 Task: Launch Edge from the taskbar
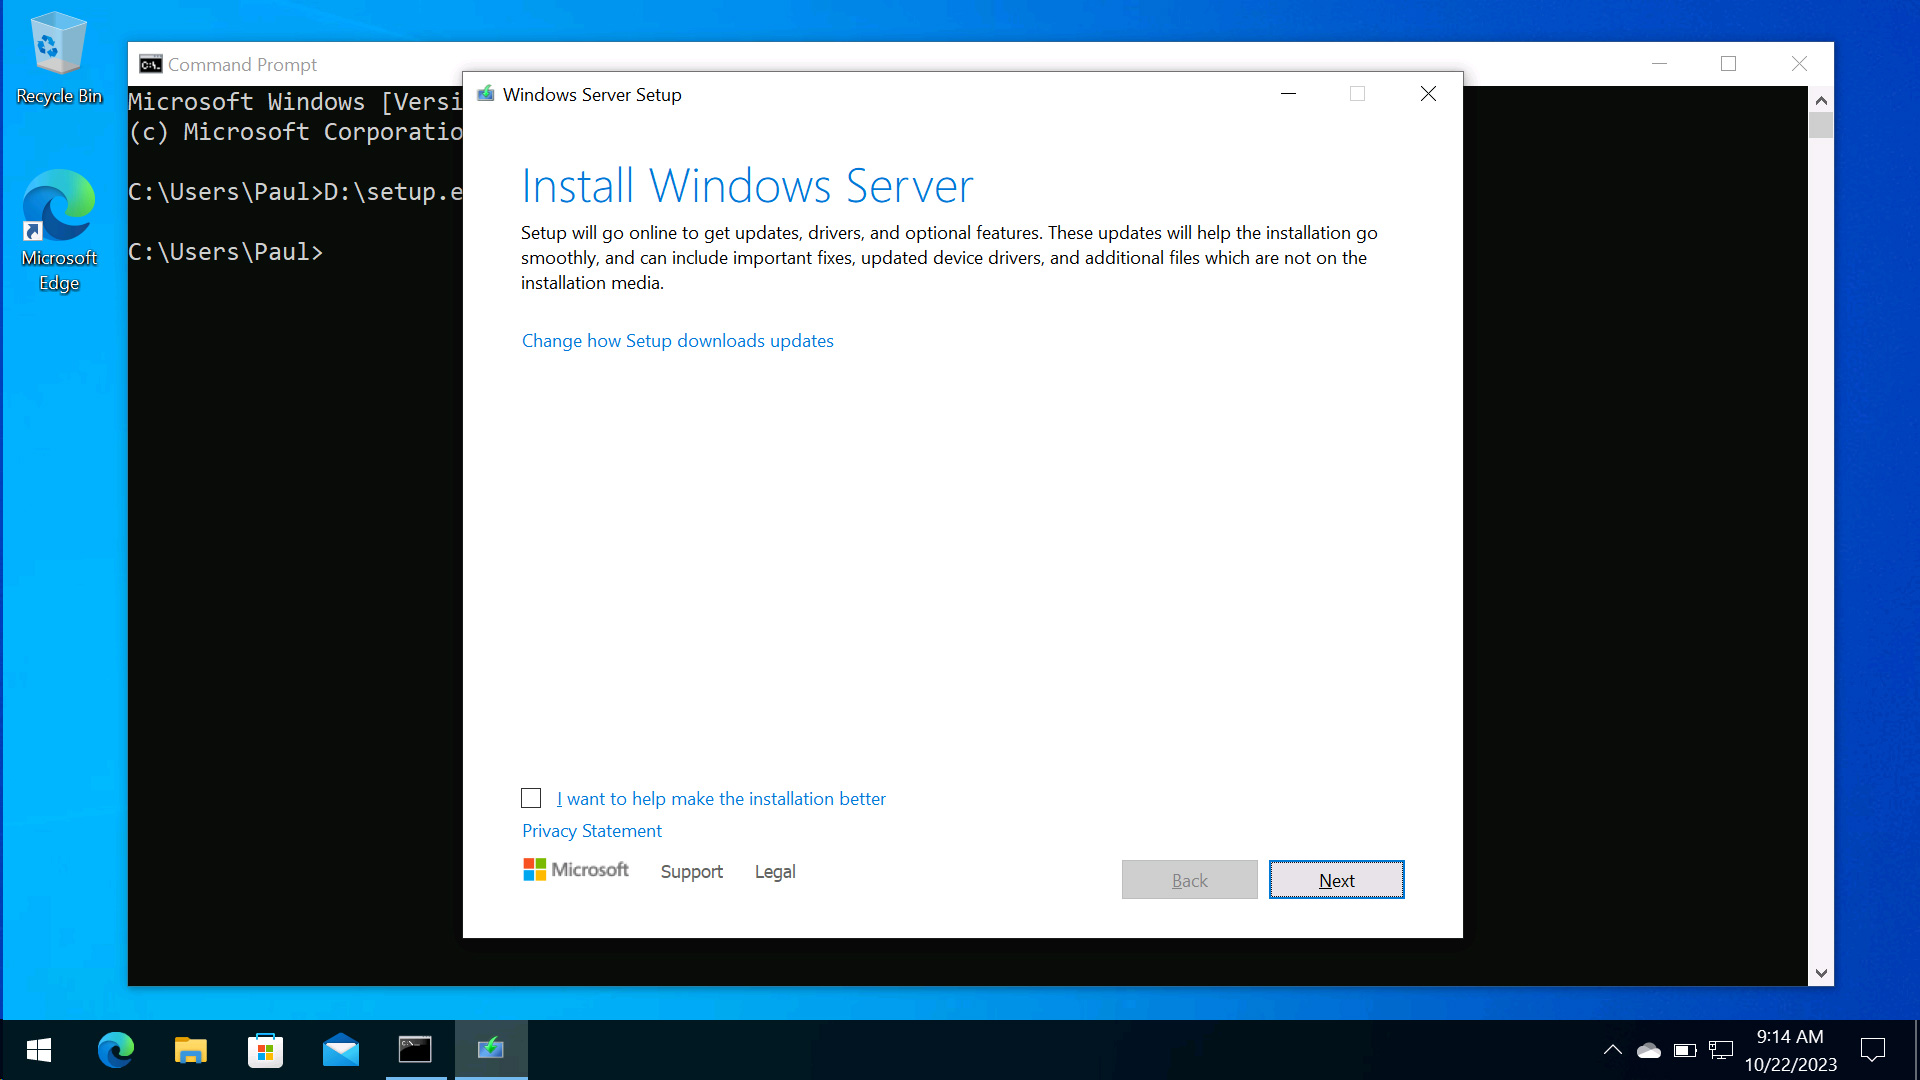pos(115,1050)
